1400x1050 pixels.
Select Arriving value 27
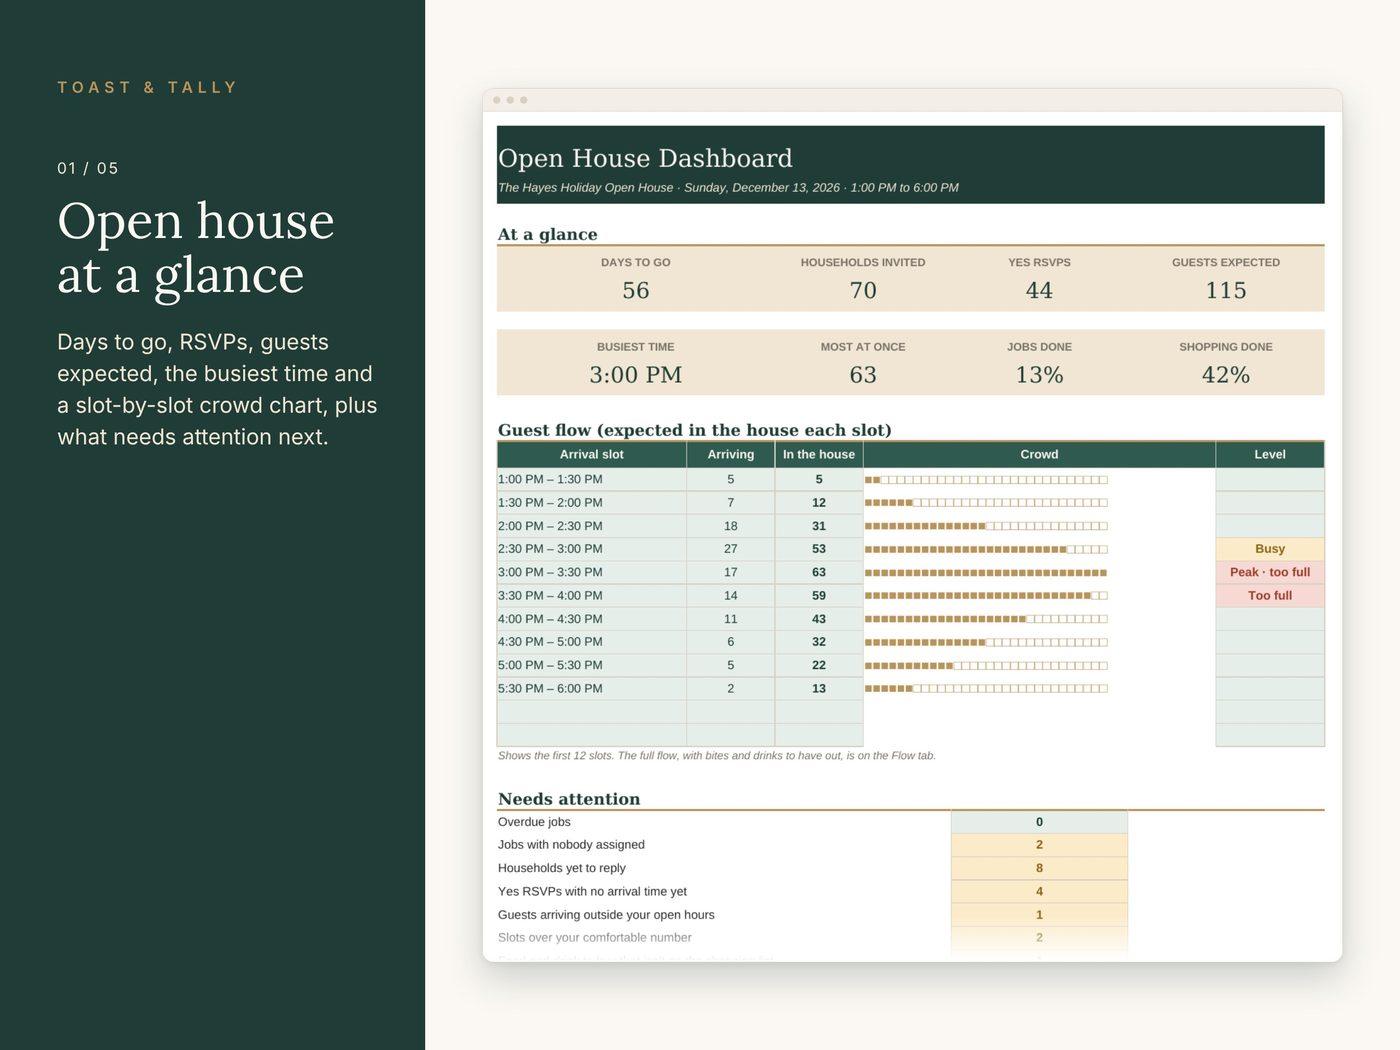point(731,549)
